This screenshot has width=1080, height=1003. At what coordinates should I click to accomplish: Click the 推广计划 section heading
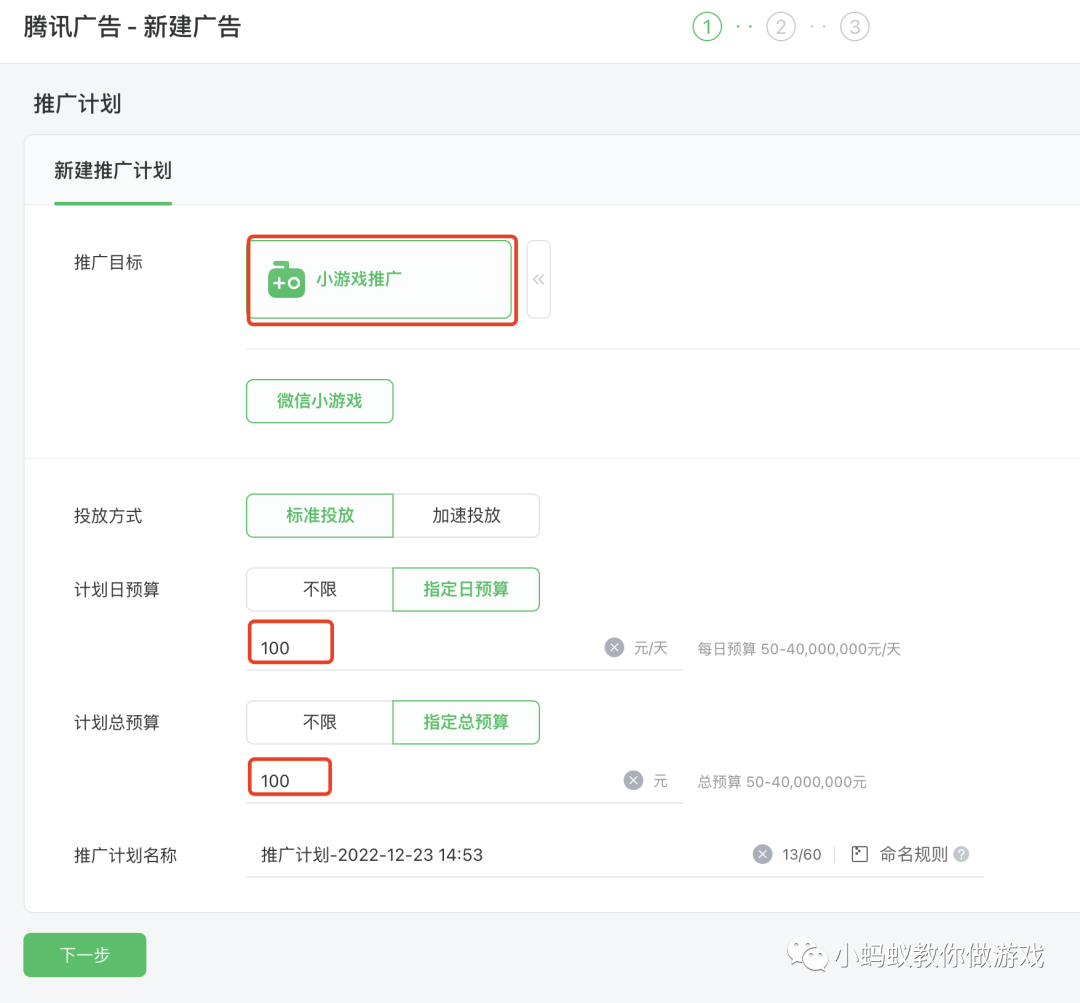click(x=77, y=104)
